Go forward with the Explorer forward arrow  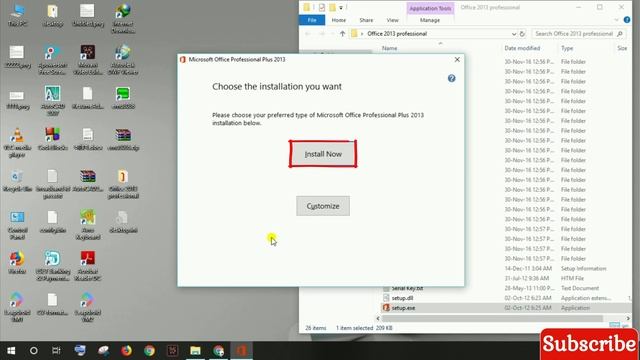pos(322,34)
